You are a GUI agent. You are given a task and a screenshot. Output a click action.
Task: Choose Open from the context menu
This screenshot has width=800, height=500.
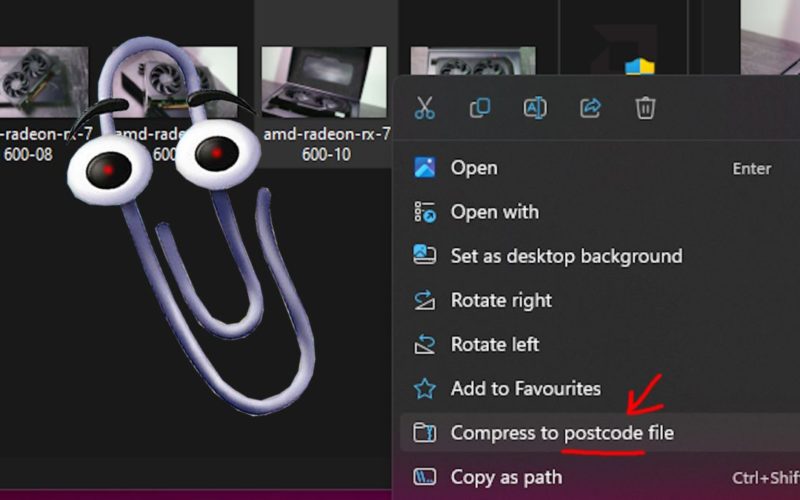(600, 168)
